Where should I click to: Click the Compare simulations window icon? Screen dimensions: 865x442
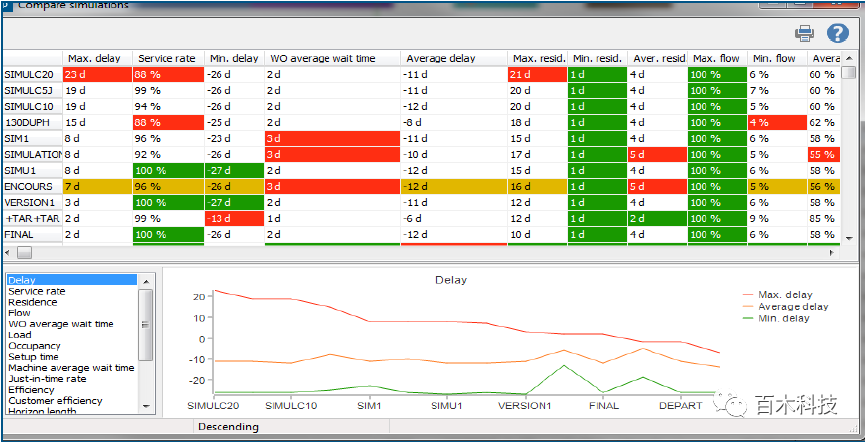pyautogui.click(x=5, y=4)
